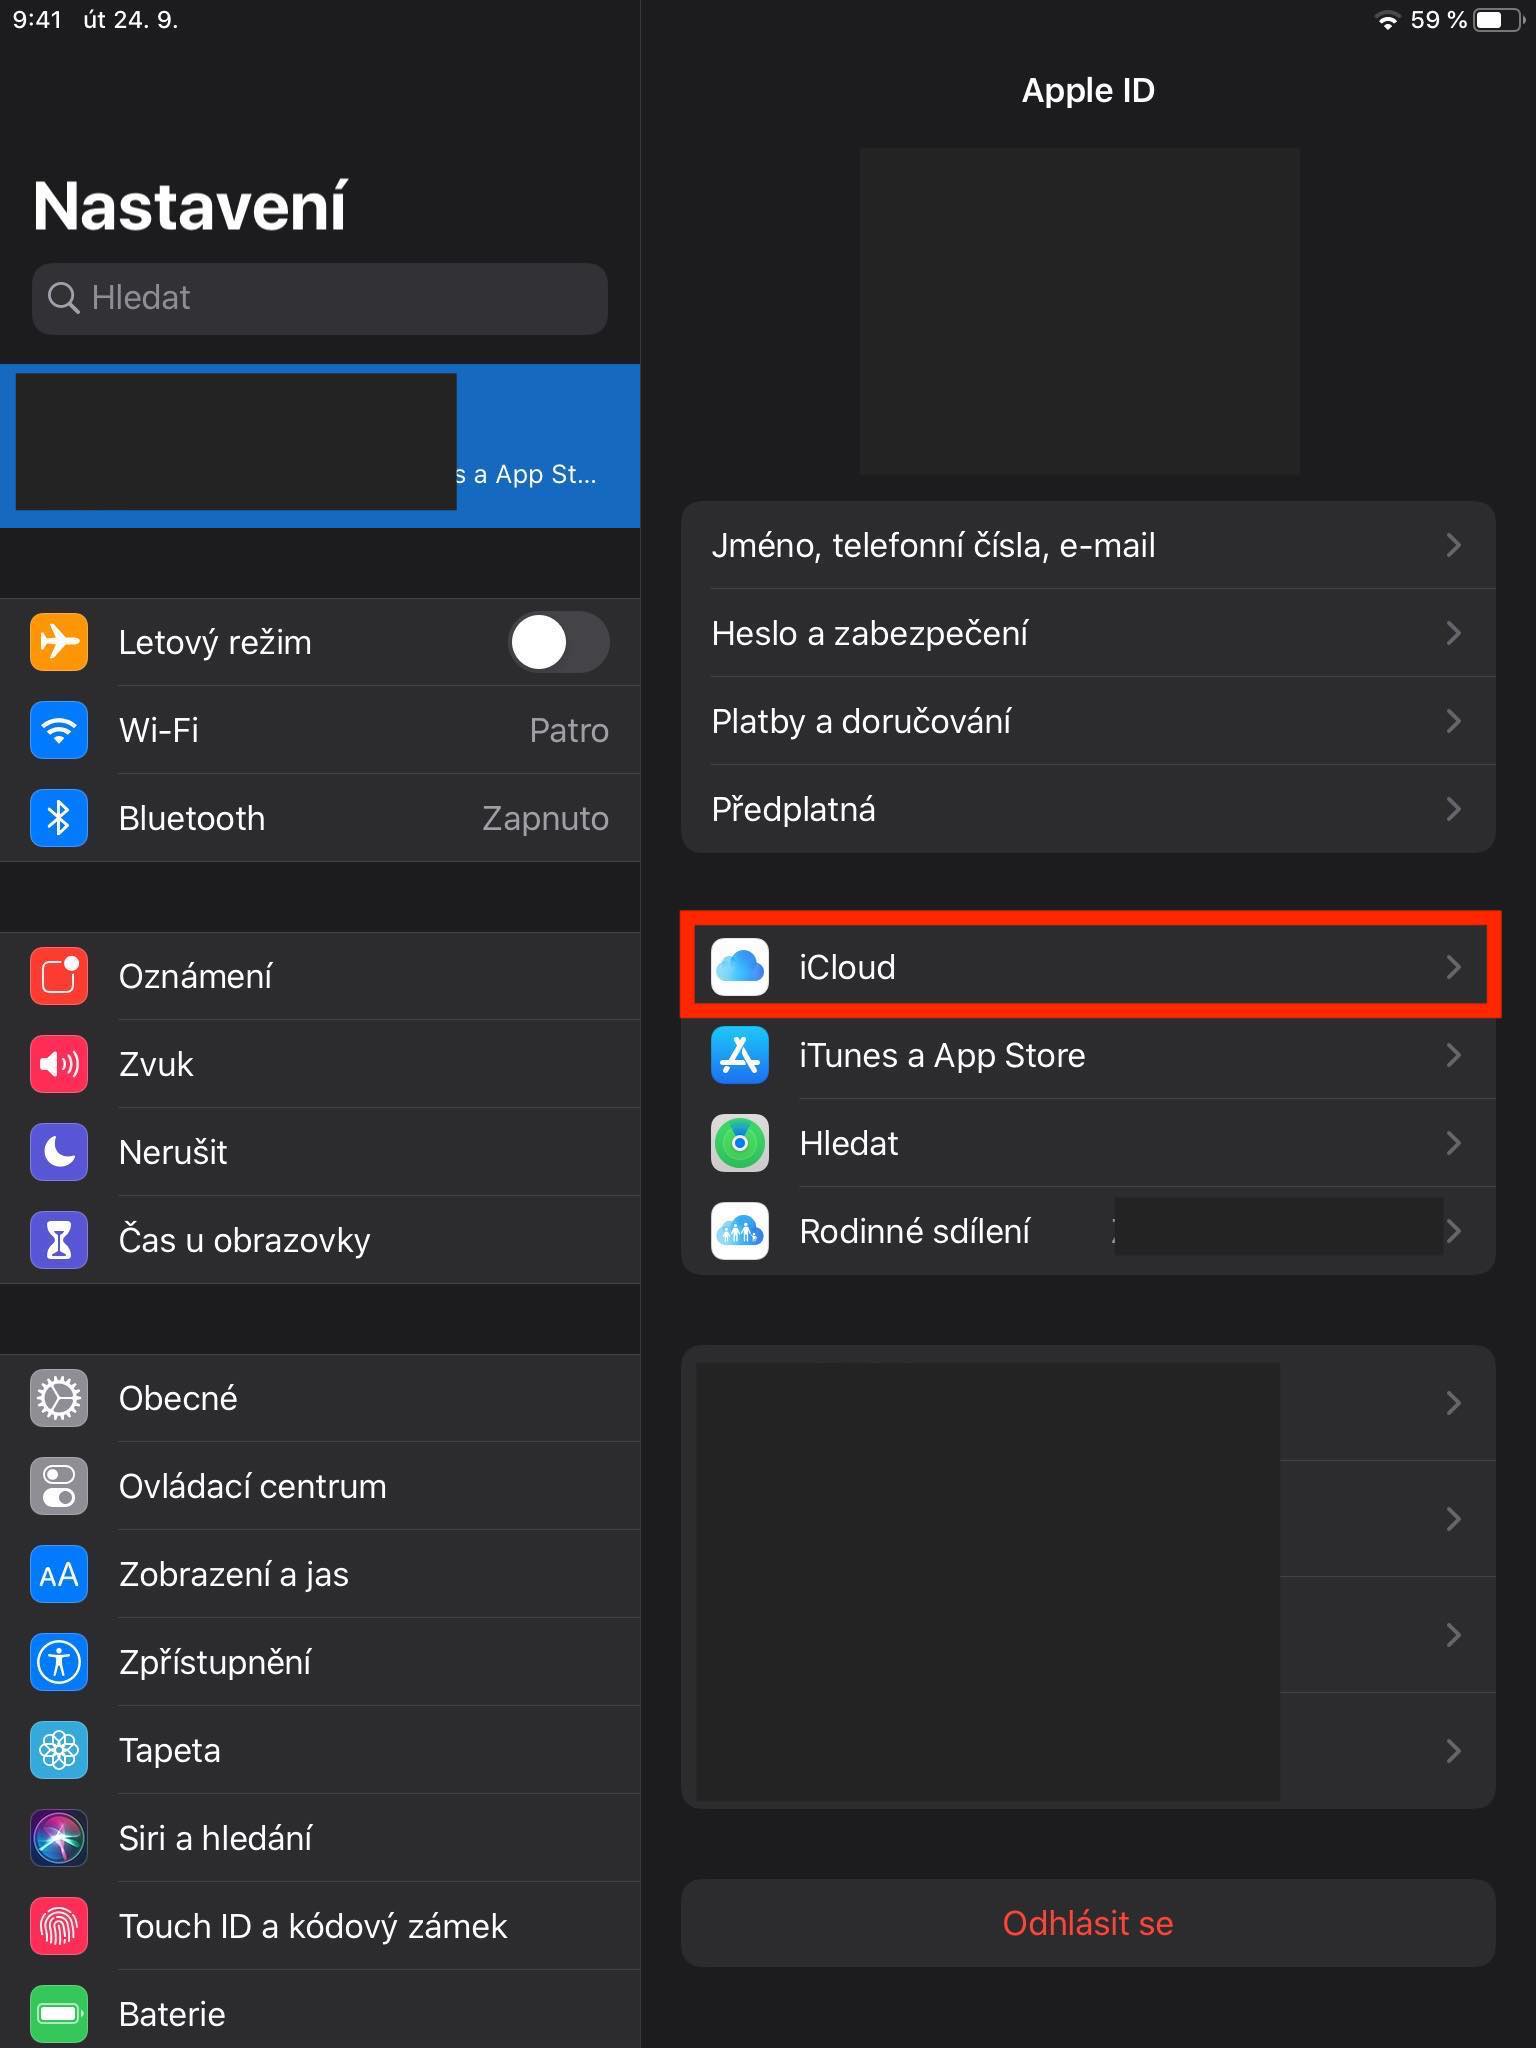
Task: Tap Wi-Fi network value Patro
Action: click(569, 730)
